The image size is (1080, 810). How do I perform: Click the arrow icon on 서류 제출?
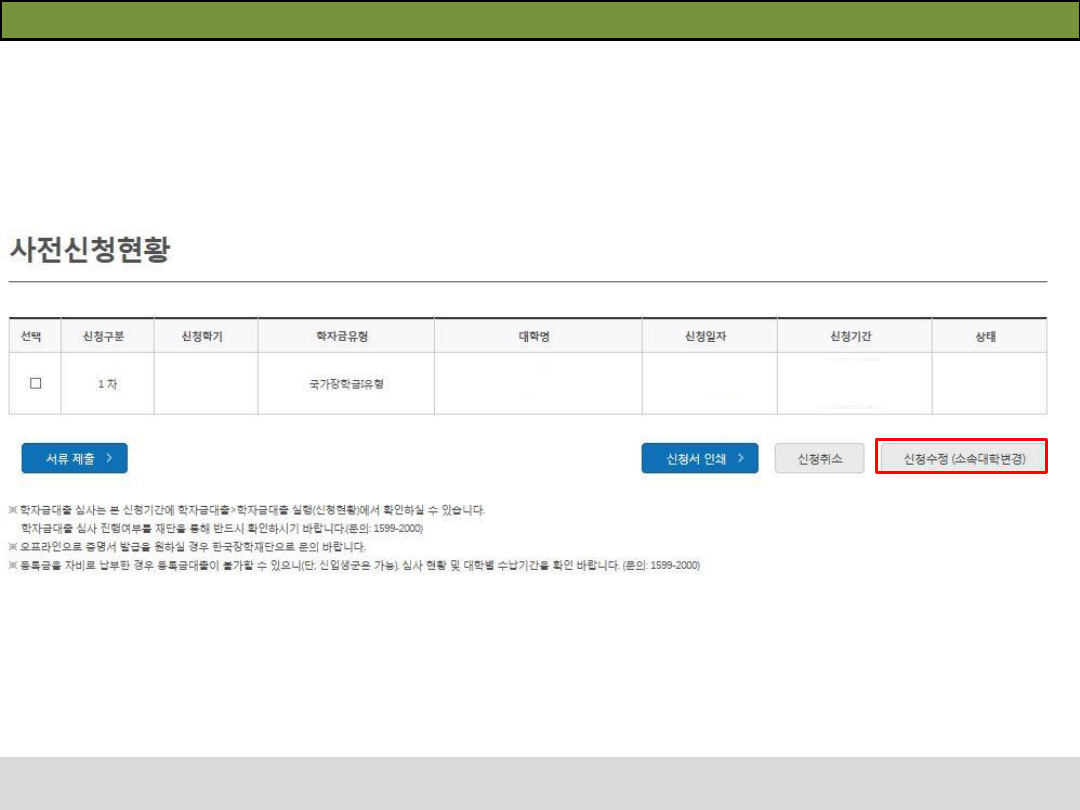pyautogui.click(x=109, y=458)
